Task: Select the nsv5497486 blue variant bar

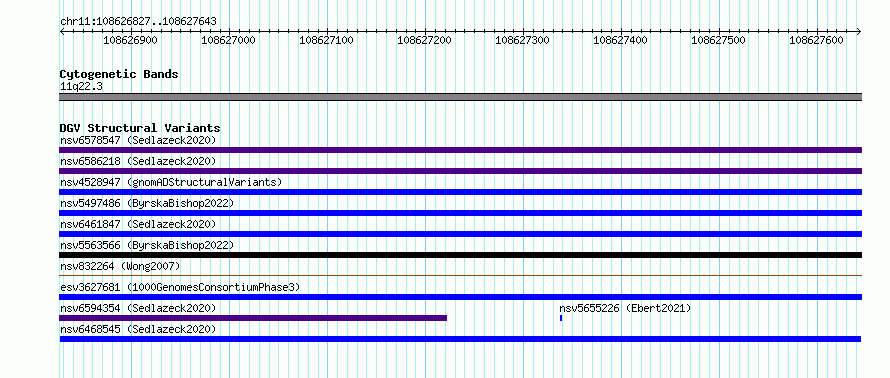Action: click(x=460, y=213)
